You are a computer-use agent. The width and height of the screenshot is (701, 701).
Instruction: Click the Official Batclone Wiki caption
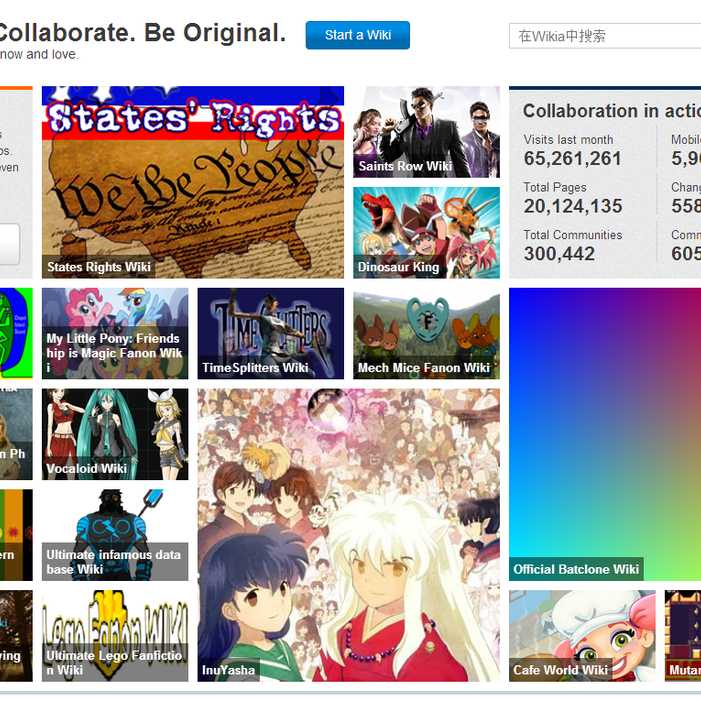(x=576, y=569)
